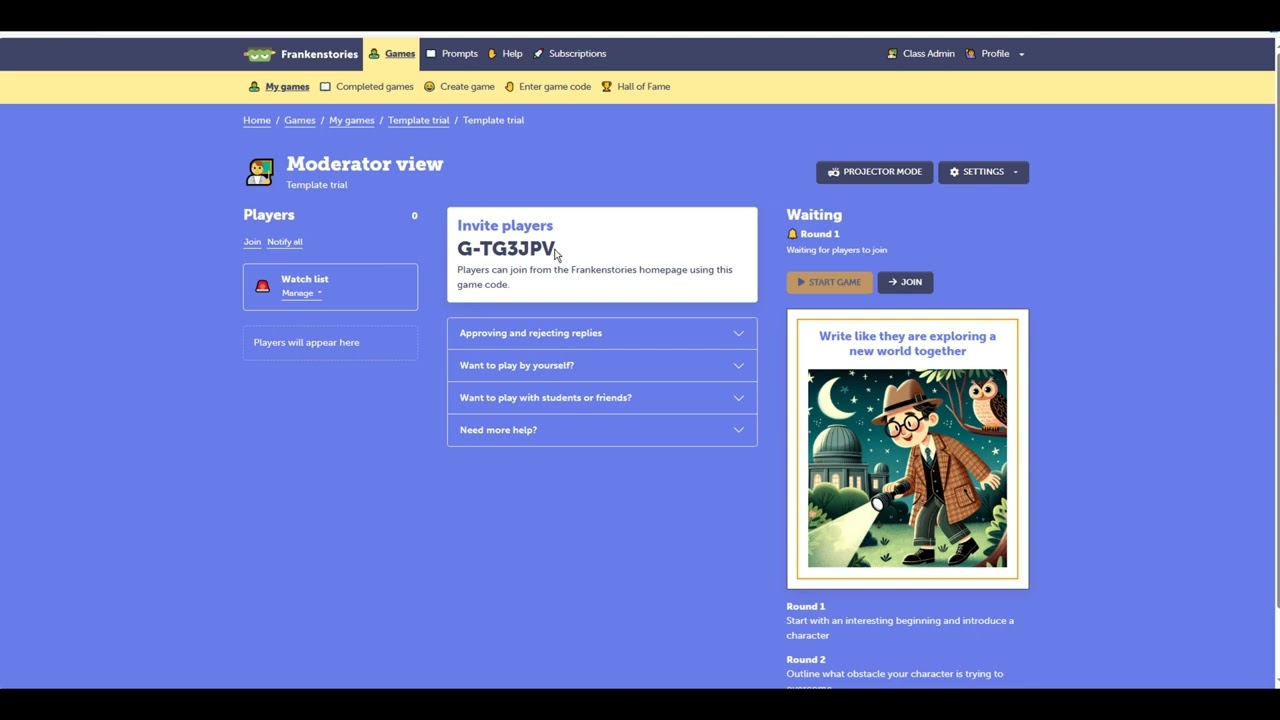Click the Projector Mode button
This screenshot has width=1280, height=720.
point(875,172)
